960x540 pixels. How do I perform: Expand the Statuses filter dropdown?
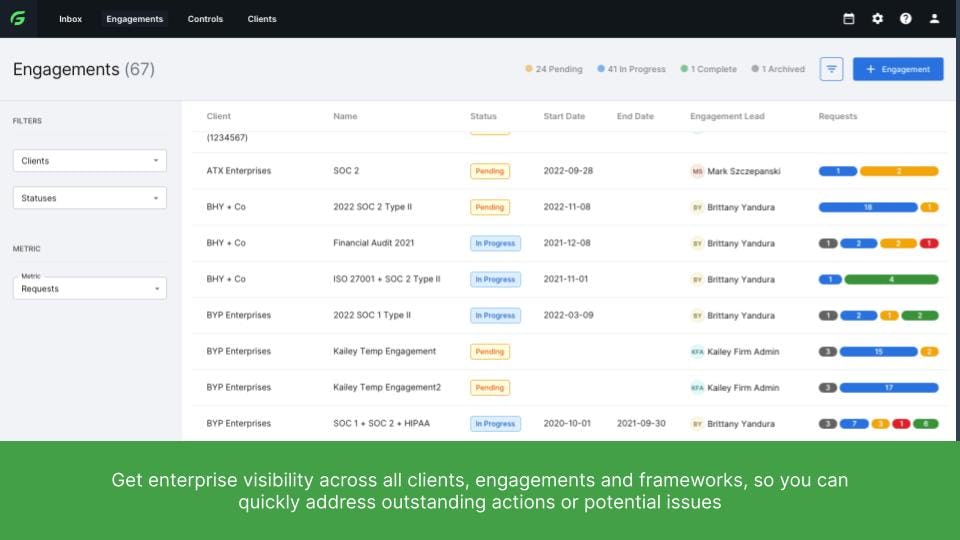(x=89, y=198)
